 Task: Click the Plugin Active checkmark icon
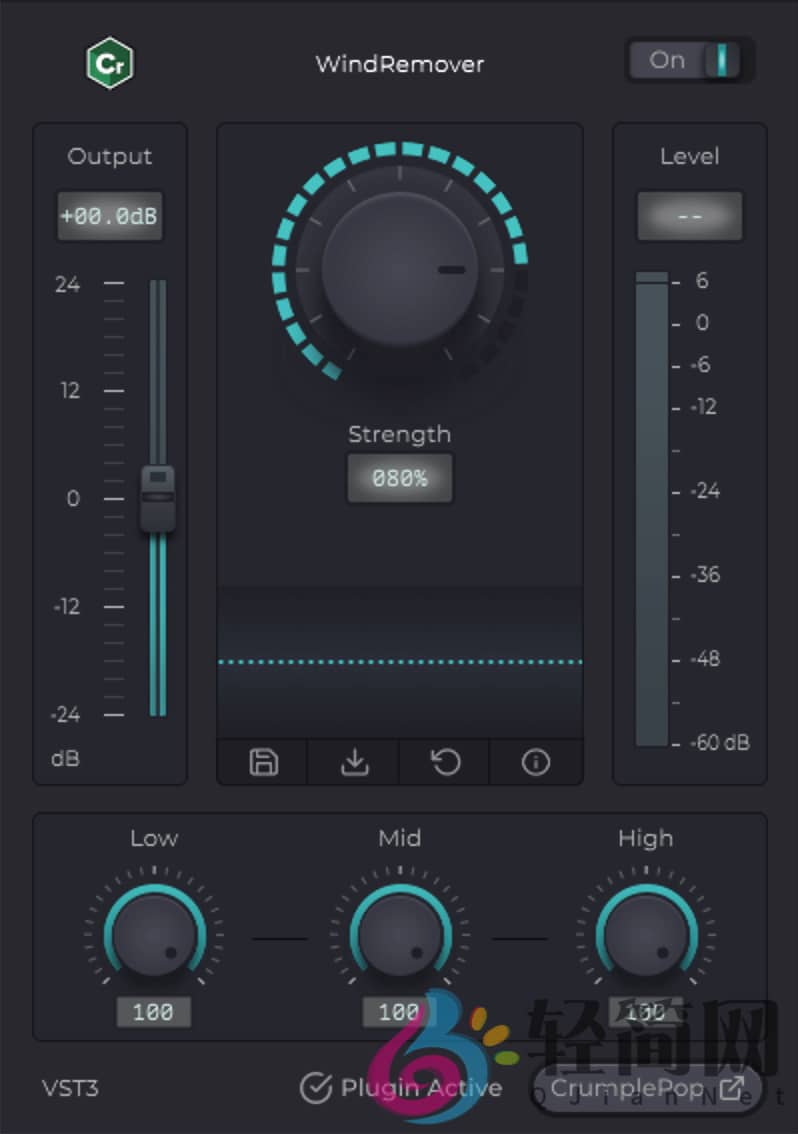tap(316, 1088)
